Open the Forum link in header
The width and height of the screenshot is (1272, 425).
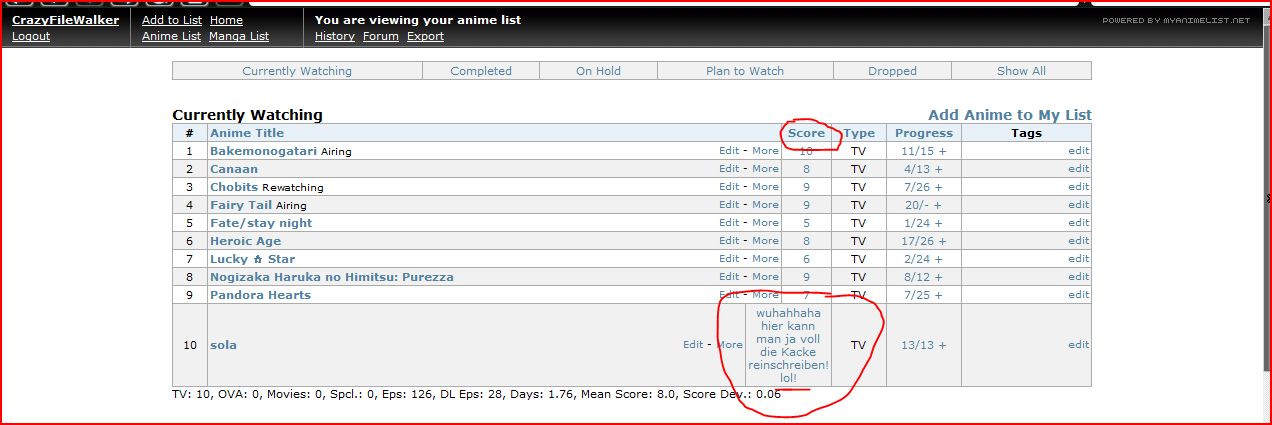(x=380, y=36)
